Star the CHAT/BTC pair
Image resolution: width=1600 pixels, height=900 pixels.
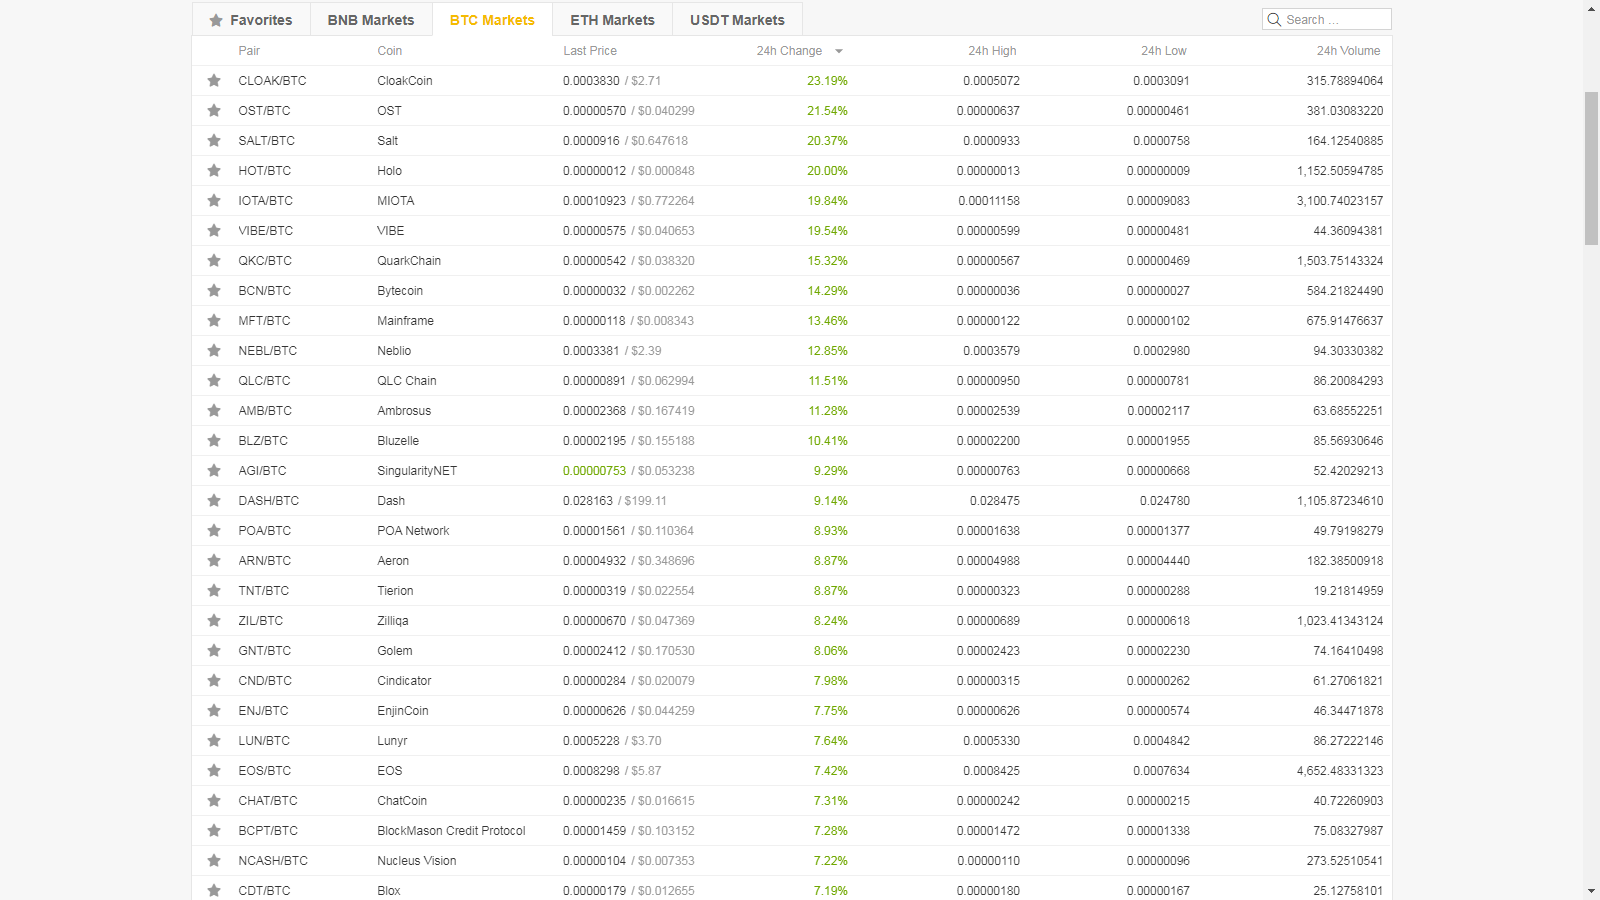pos(214,801)
